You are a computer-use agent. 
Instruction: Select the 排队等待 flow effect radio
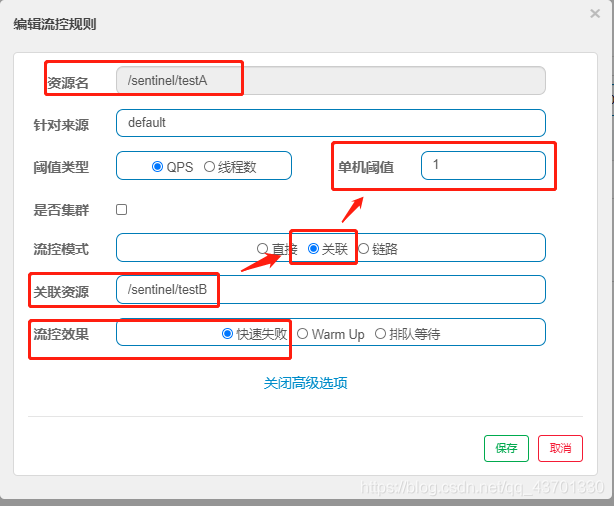click(x=380, y=334)
